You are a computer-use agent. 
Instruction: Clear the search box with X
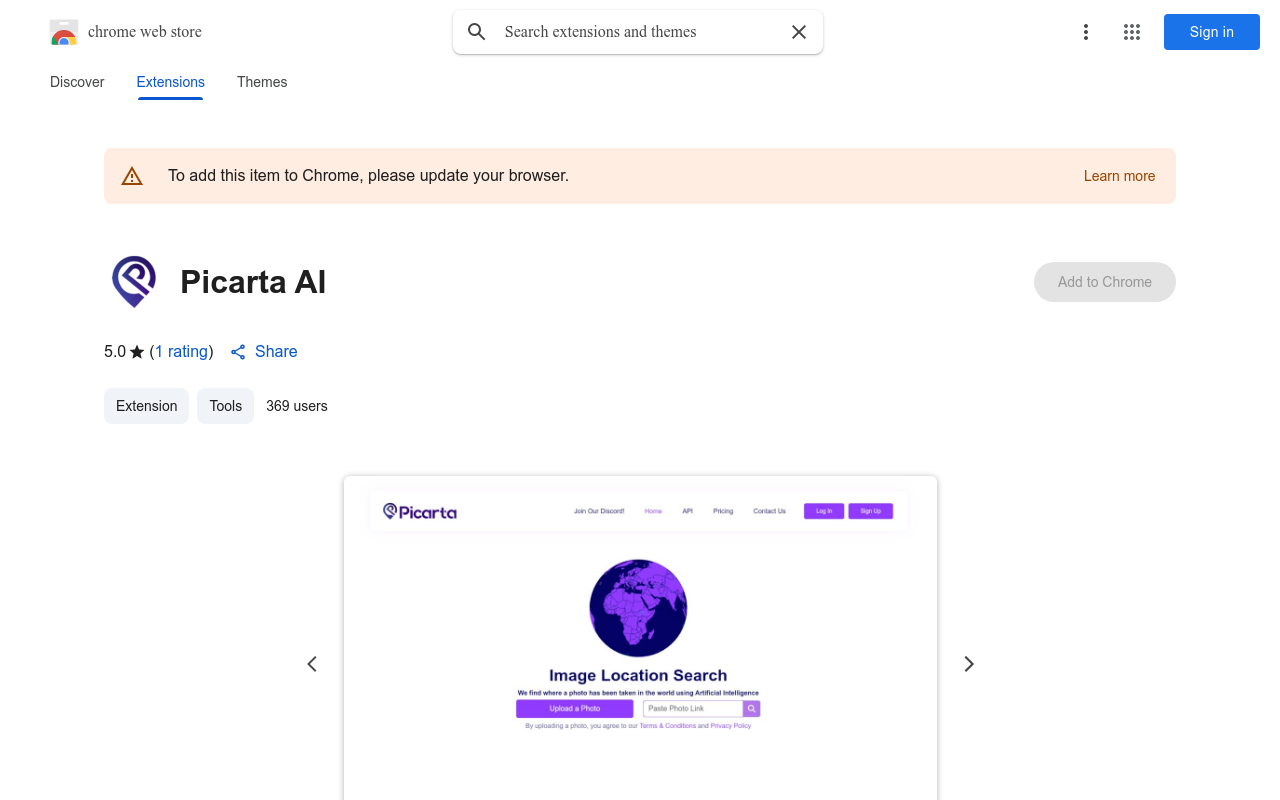799,32
